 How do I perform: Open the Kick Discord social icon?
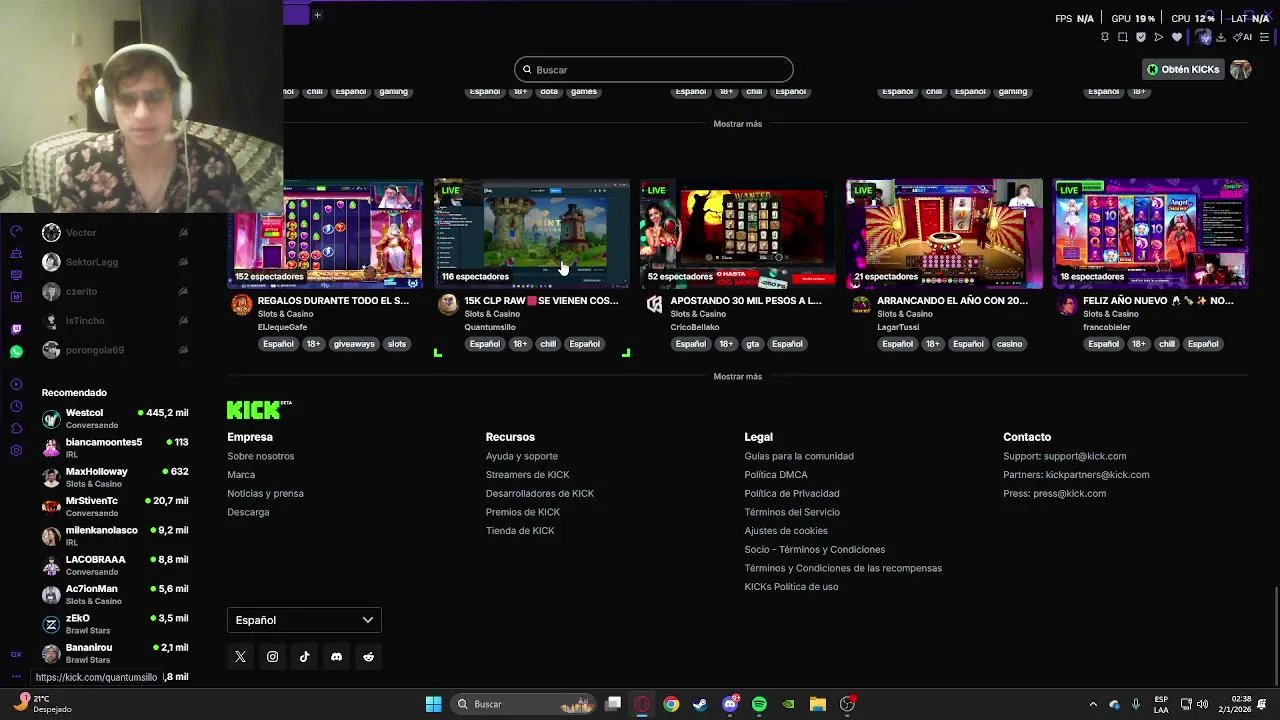pyautogui.click(x=336, y=657)
